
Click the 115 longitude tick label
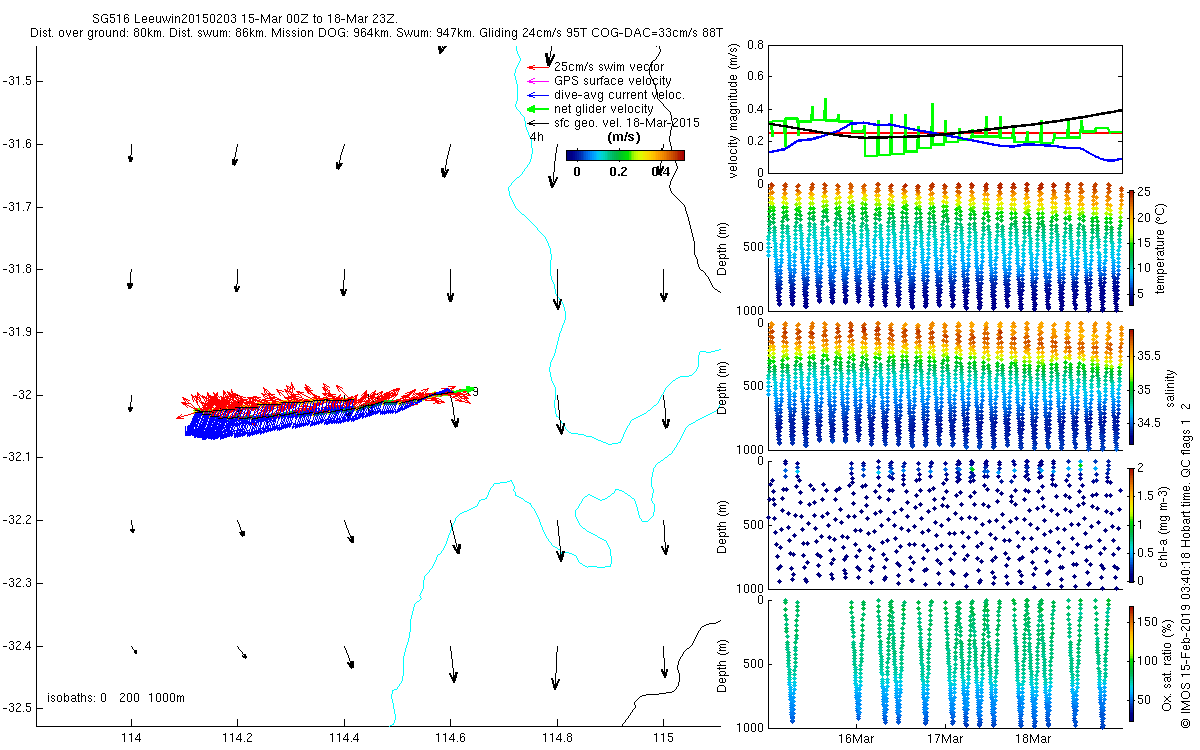click(663, 737)
